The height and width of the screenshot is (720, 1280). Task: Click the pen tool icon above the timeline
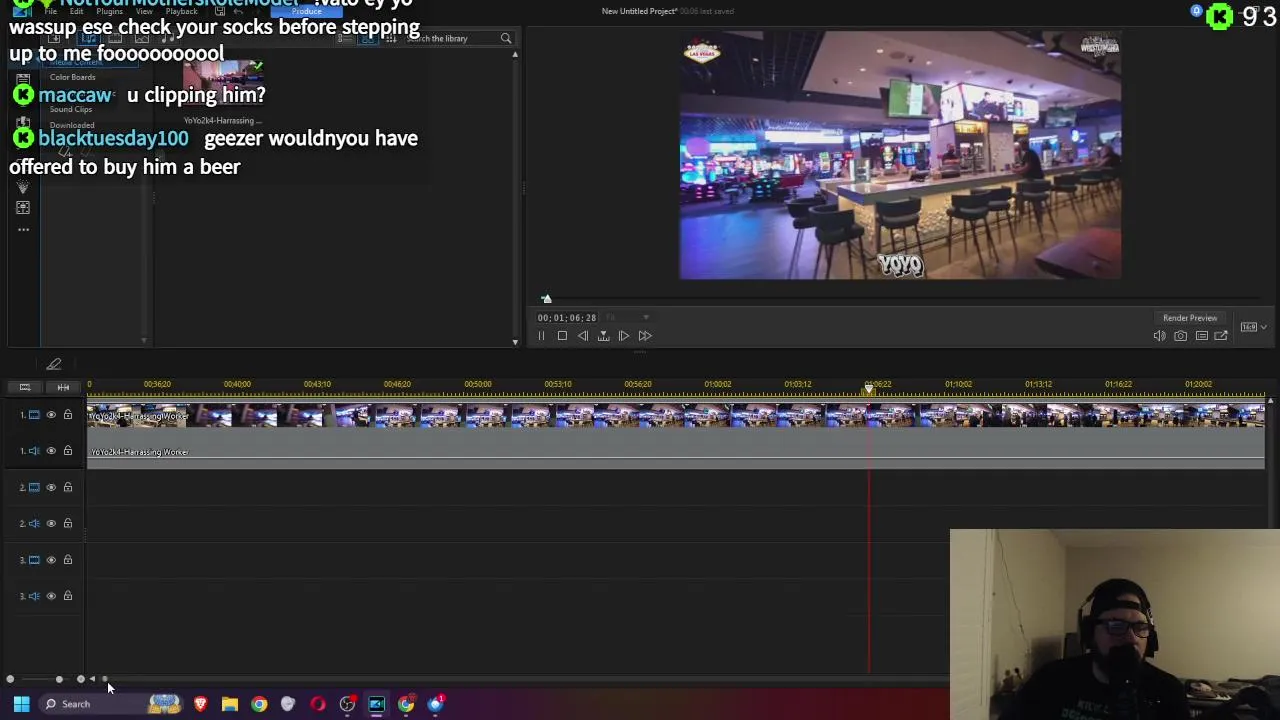[54, 364]
